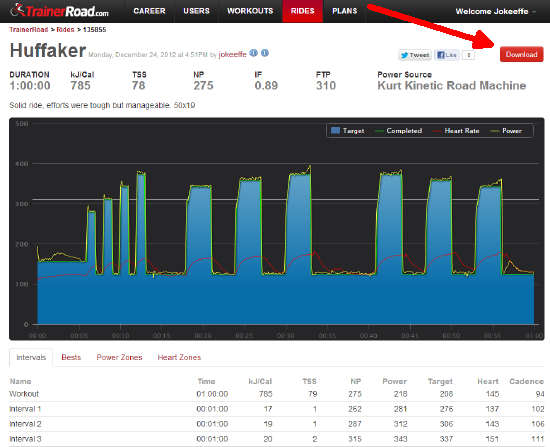Open the CAREER menu
Screen dimensions: 550x447
[x=149, y=11]
